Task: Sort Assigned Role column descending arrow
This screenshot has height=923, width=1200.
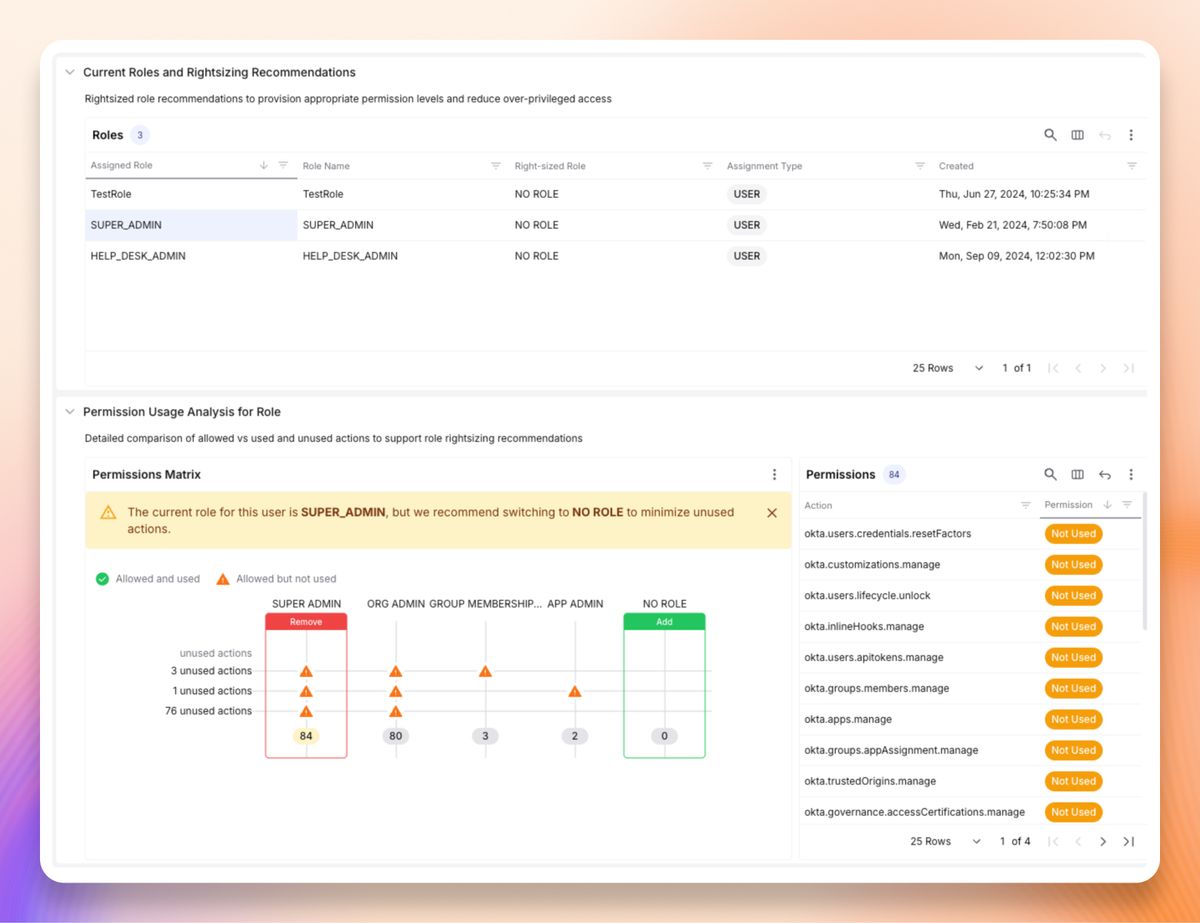Action: pos(264,165)
